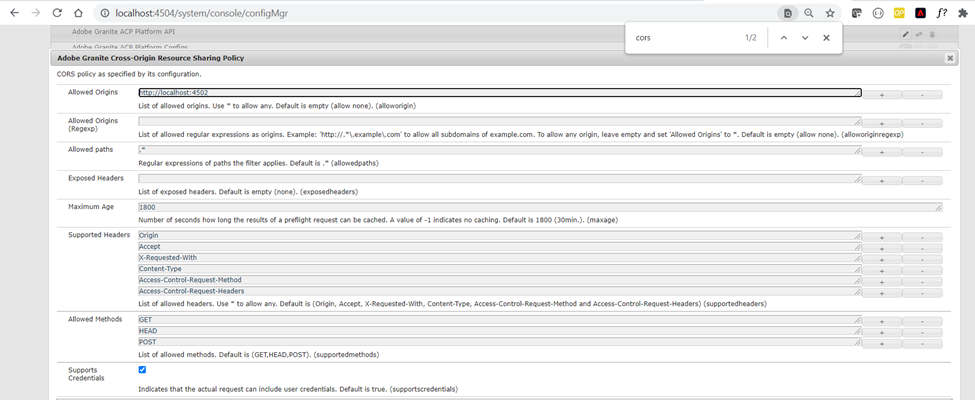Click the first extension icon after the star
Image resolution: width=975 pixels, height=400 pixels.
tap(856, 12)
